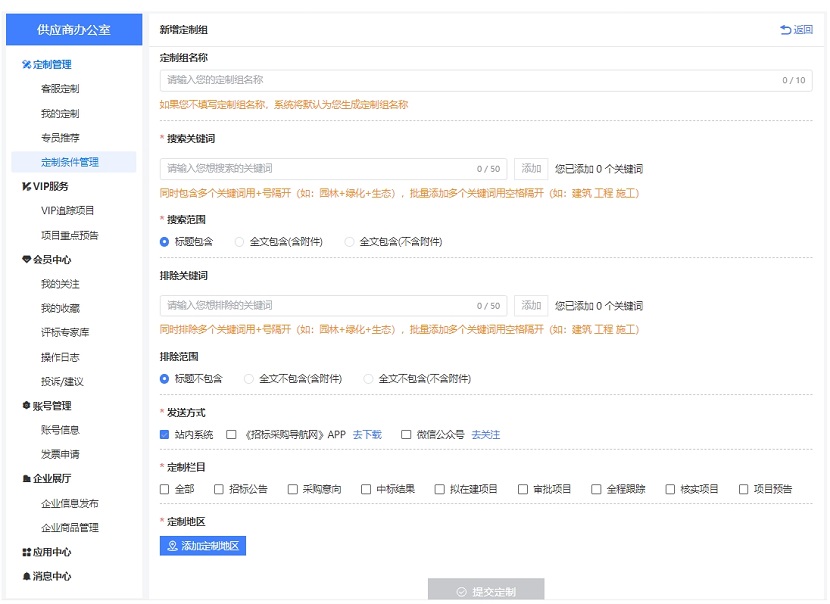Check the 全程跟踪 checkbox
Image resolution: width=830 pixels, height=604 pixels.
pyautogui.click(x=596, y=489)
